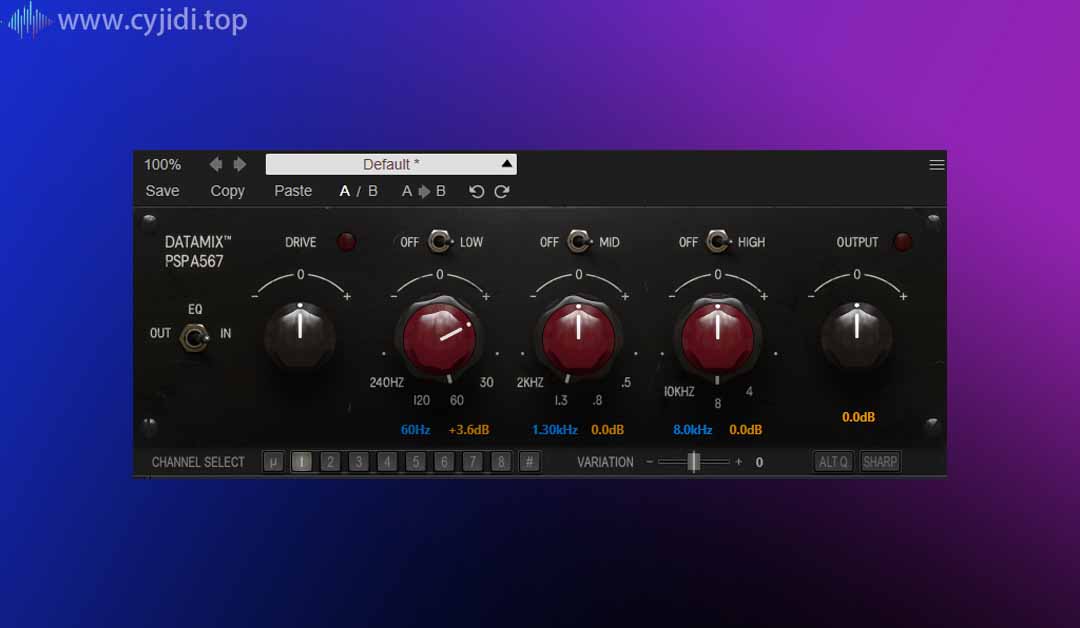Select channel 3 button

coord(358,462)
